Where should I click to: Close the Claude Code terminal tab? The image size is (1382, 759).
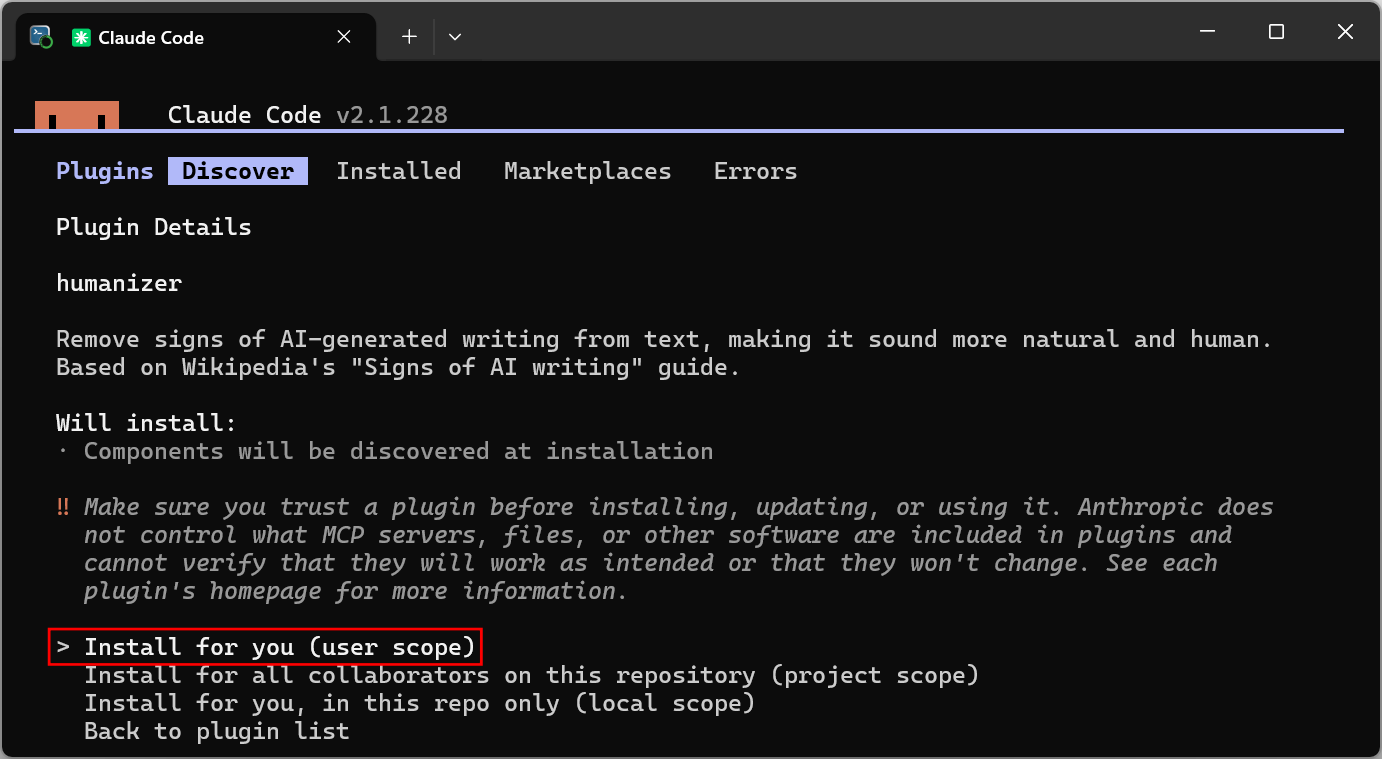point(343,37)
